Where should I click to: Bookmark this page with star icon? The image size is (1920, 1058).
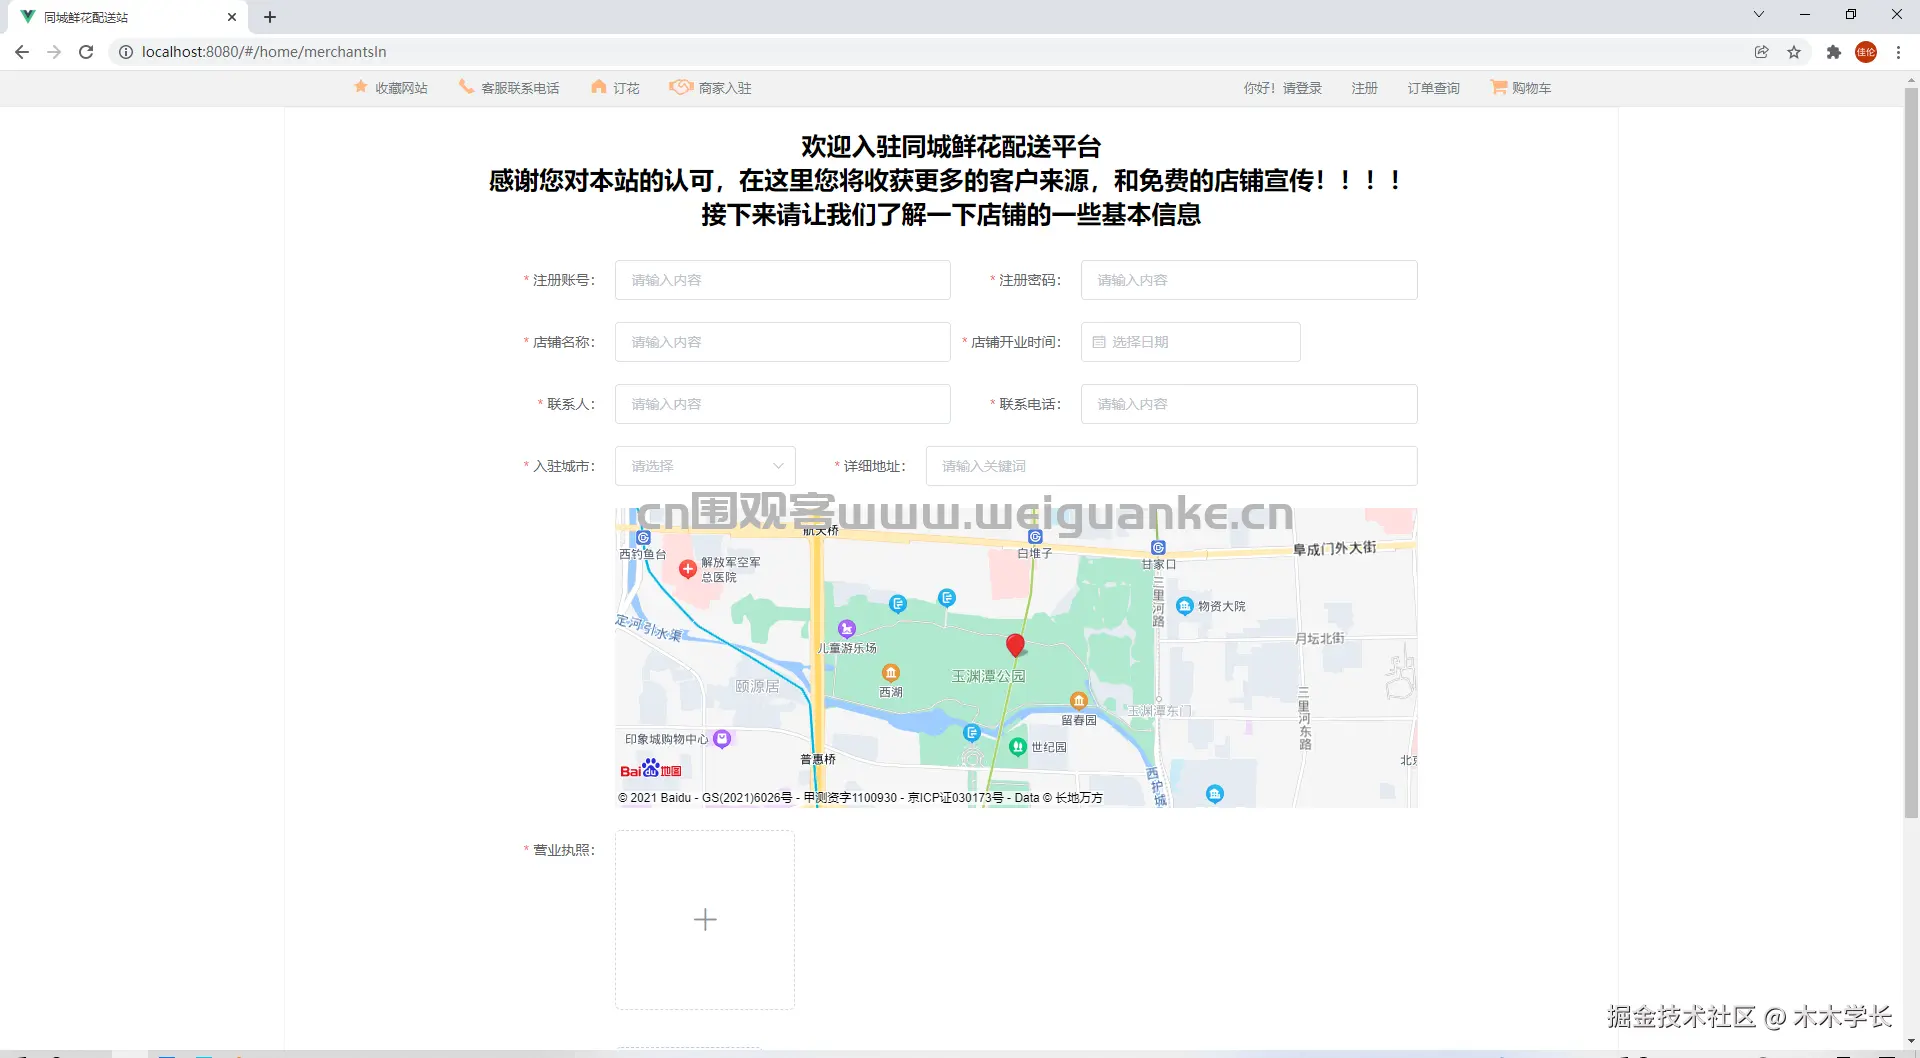[x=1794, y=52]
